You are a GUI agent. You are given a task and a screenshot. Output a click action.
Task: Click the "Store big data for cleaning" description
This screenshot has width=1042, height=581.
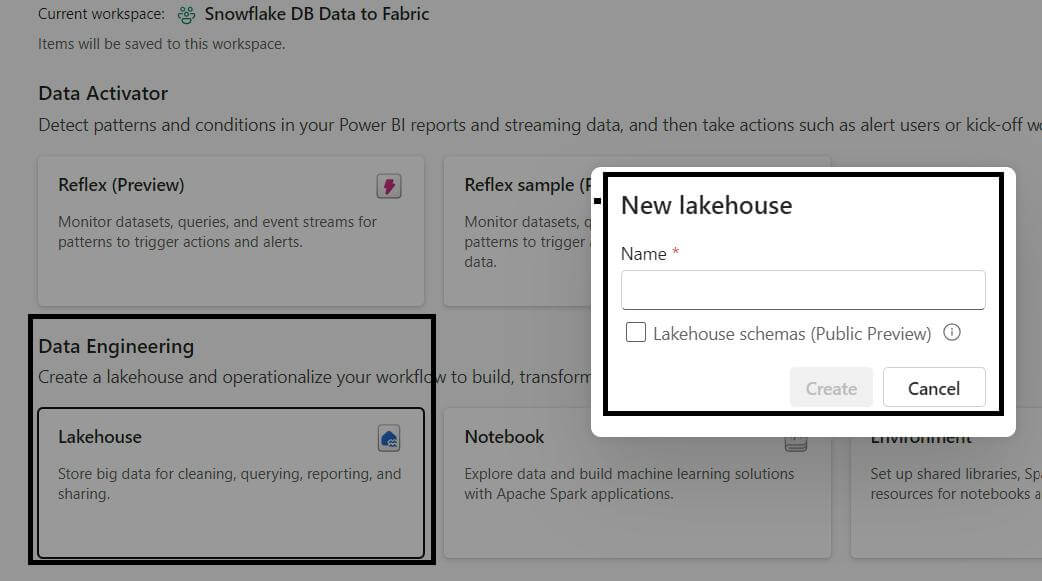coord(229,484)
